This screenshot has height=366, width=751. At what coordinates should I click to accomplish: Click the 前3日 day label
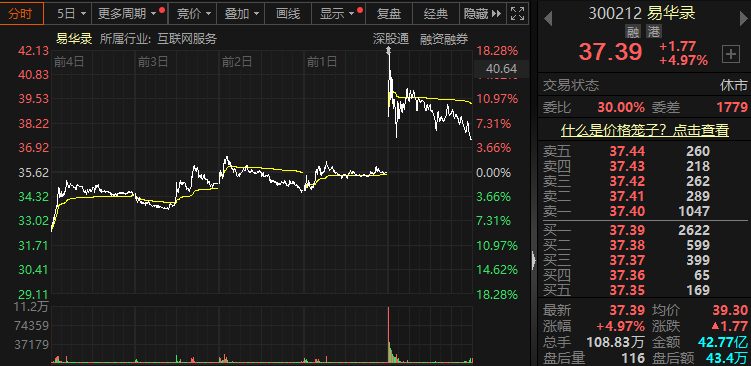click(x=153, y=61)
